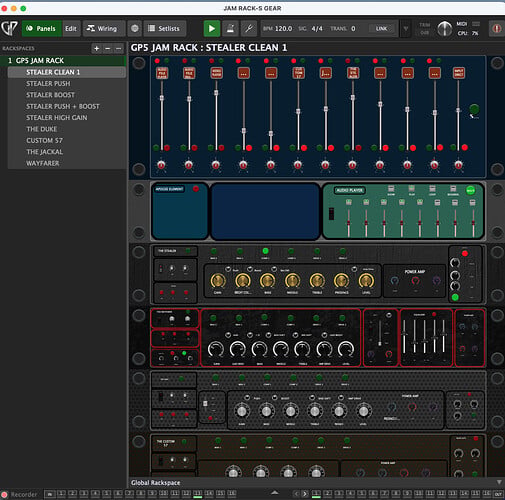505x500 pixels.
Task: Click the Recorder label
Action: 24,494
